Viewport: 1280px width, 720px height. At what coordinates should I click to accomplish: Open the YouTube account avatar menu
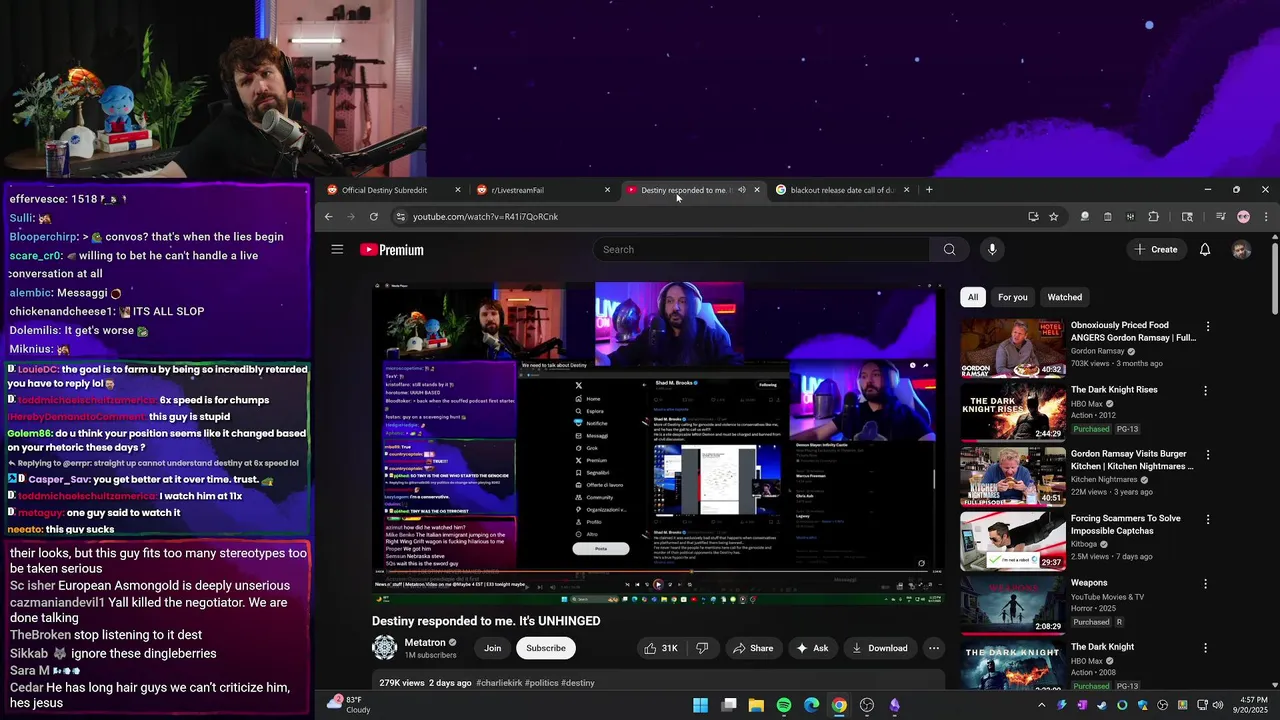coord(1241,249)
